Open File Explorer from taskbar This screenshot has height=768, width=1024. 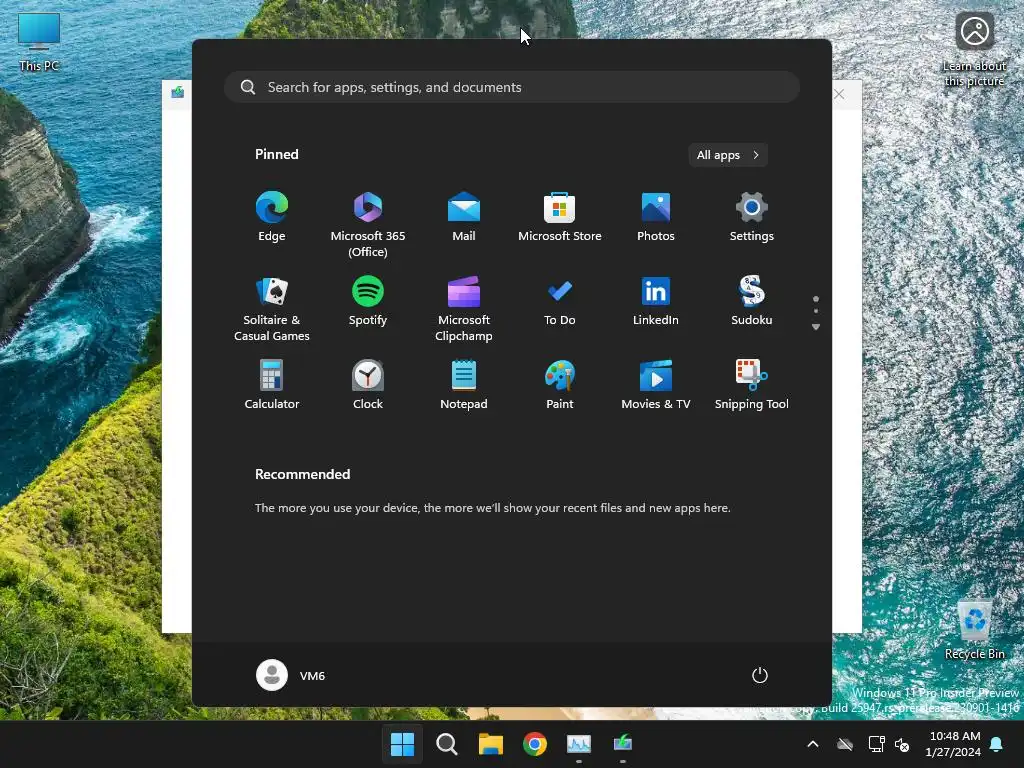(x=490, y=744)
